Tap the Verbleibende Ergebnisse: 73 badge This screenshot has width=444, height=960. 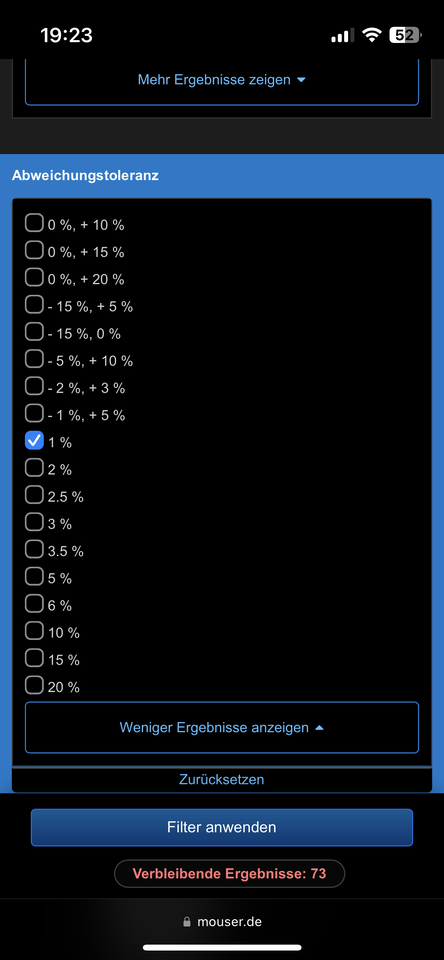230,874
